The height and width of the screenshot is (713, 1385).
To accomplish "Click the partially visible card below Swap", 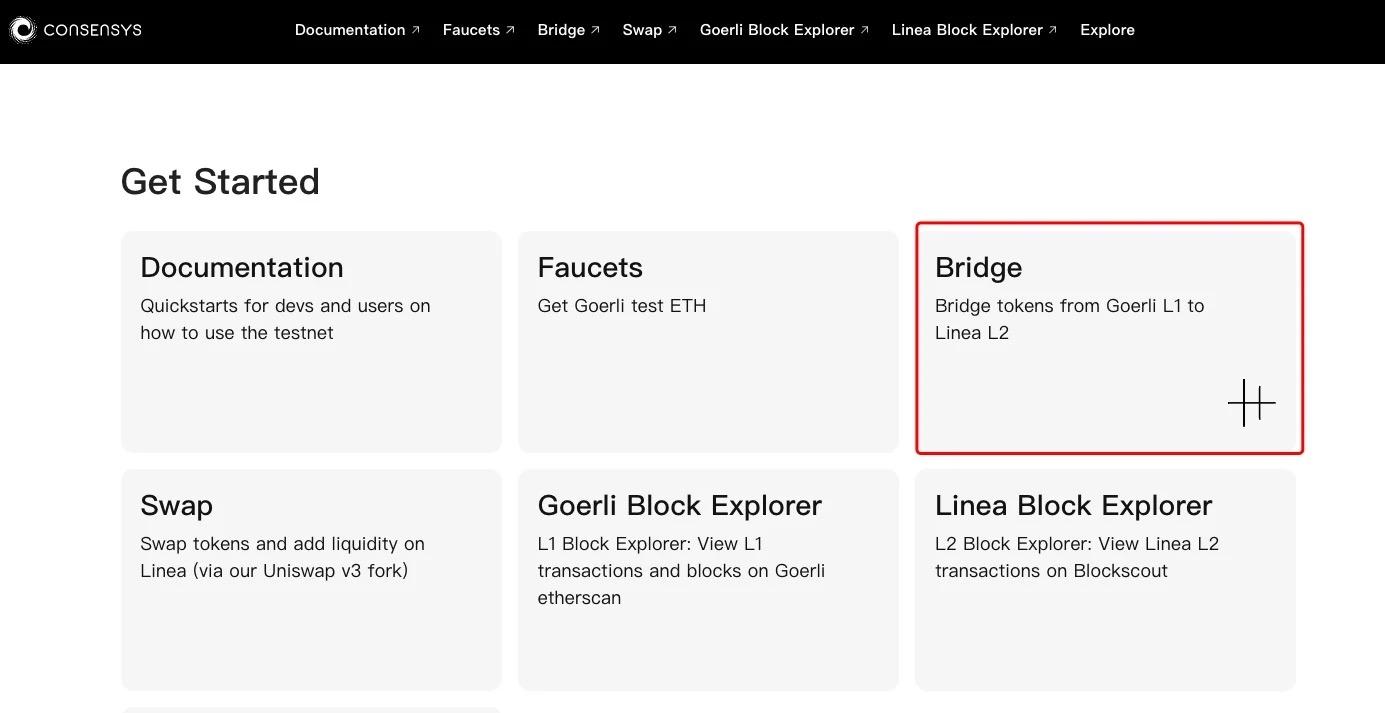I will coord(311,710).
